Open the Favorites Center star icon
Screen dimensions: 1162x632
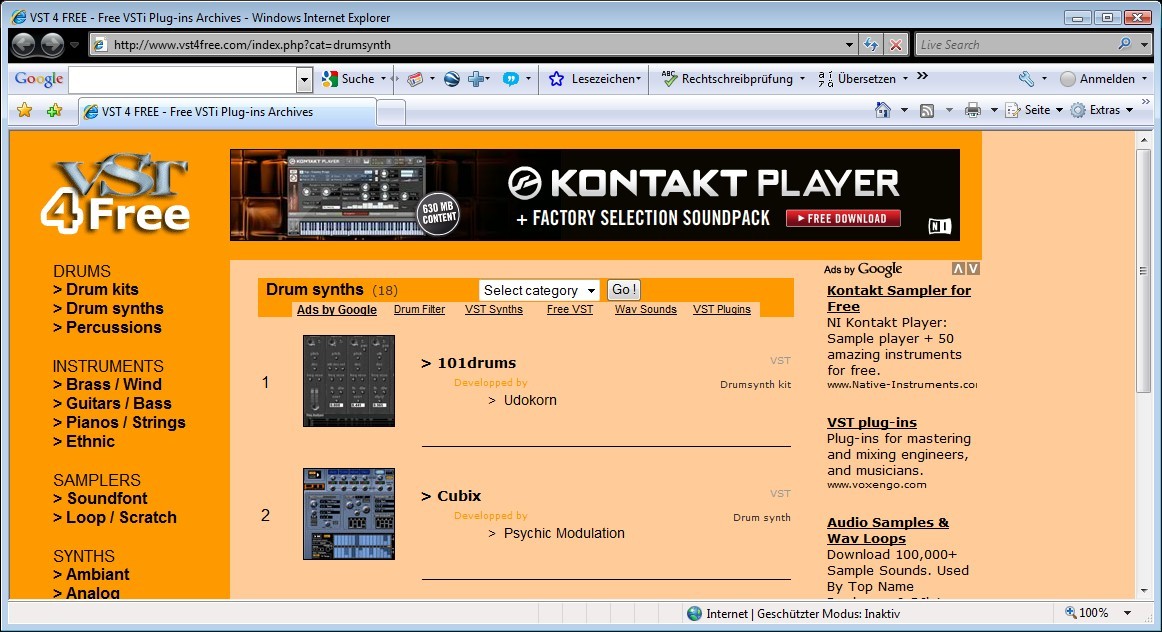[x=24, y=110]
